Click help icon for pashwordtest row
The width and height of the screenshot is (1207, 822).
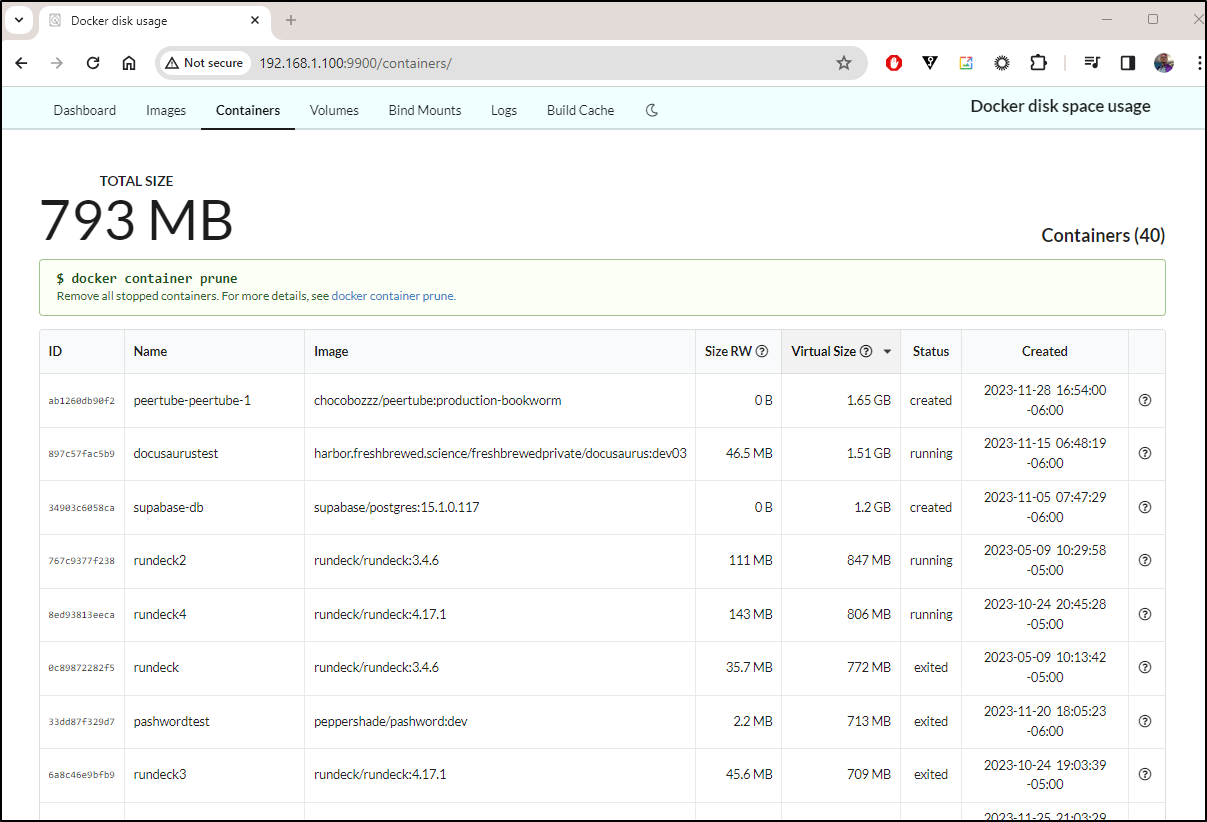[x=1146, y=721]
